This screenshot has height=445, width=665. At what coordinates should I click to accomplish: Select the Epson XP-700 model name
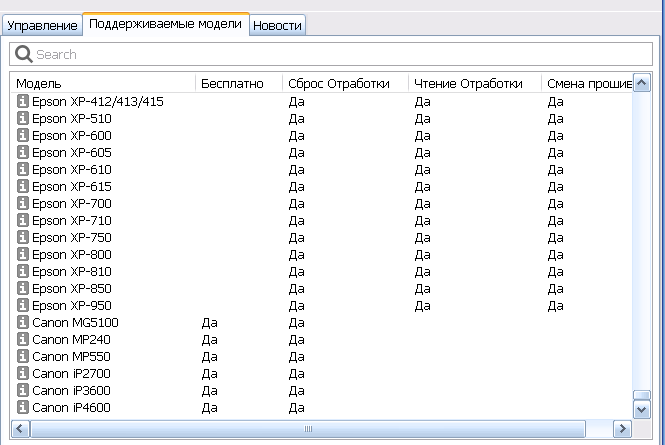(x=72, y=203)
